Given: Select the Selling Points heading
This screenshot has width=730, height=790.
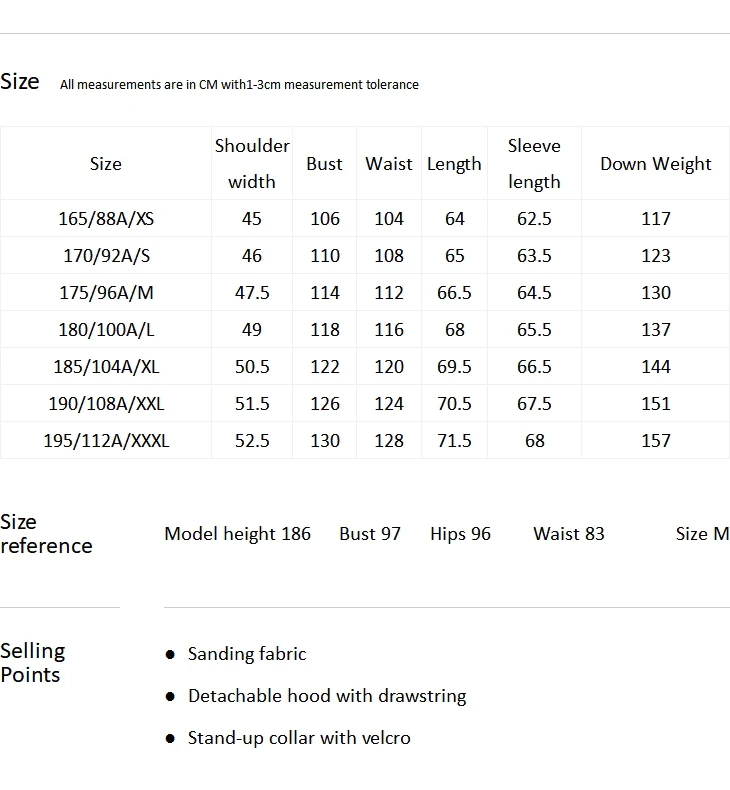Looking at the screenshot, I should (33, 663).
